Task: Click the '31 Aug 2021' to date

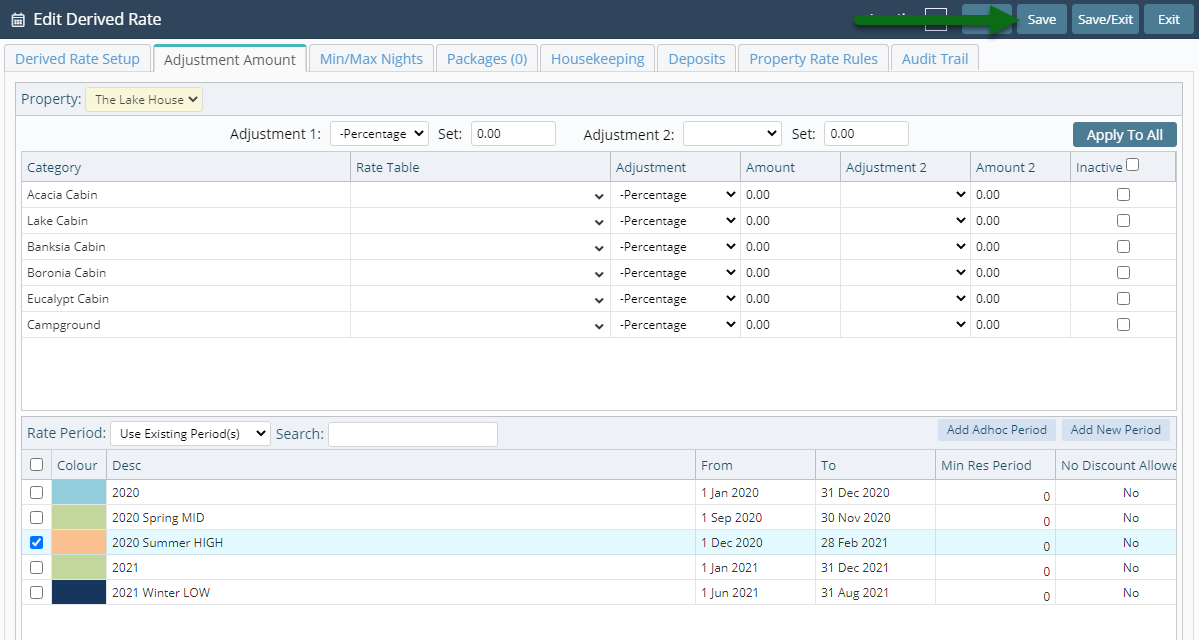Action: 855,593
